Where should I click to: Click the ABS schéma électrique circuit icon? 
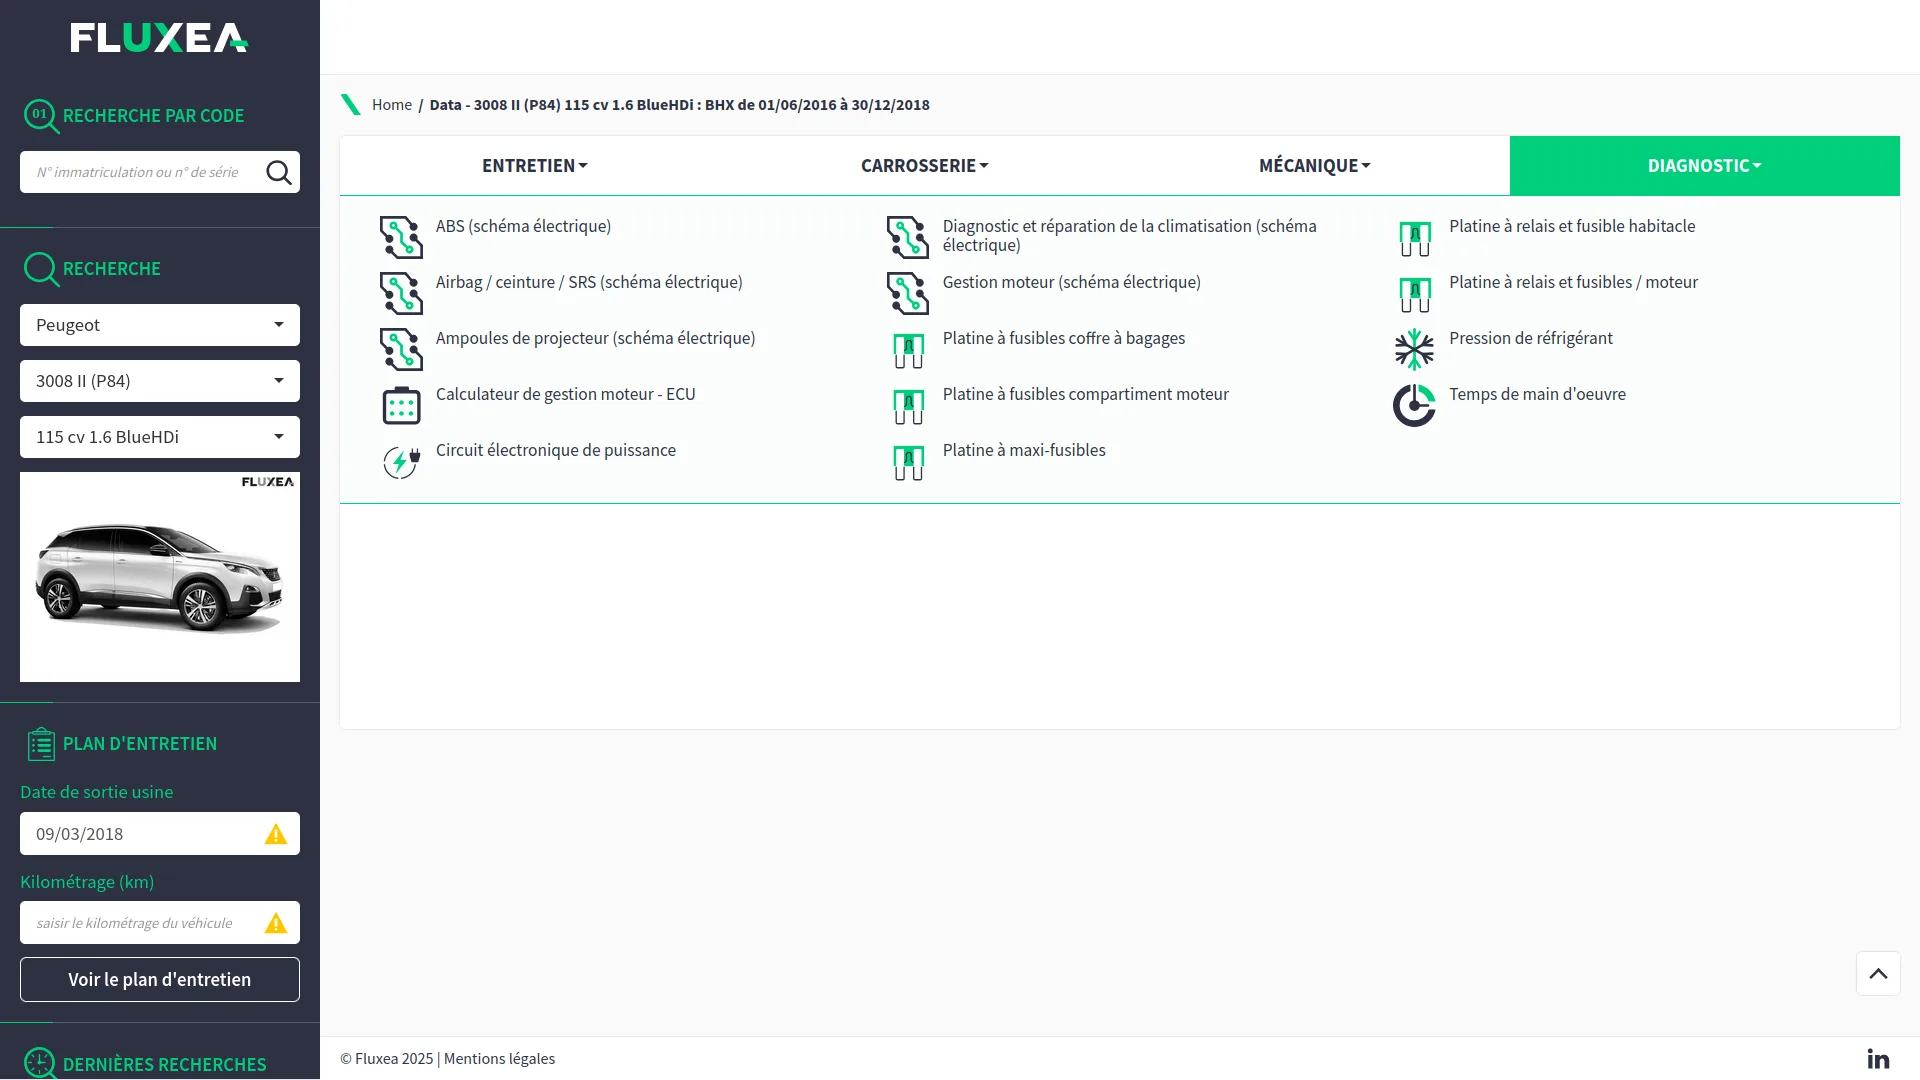click(x=401, y=237)
